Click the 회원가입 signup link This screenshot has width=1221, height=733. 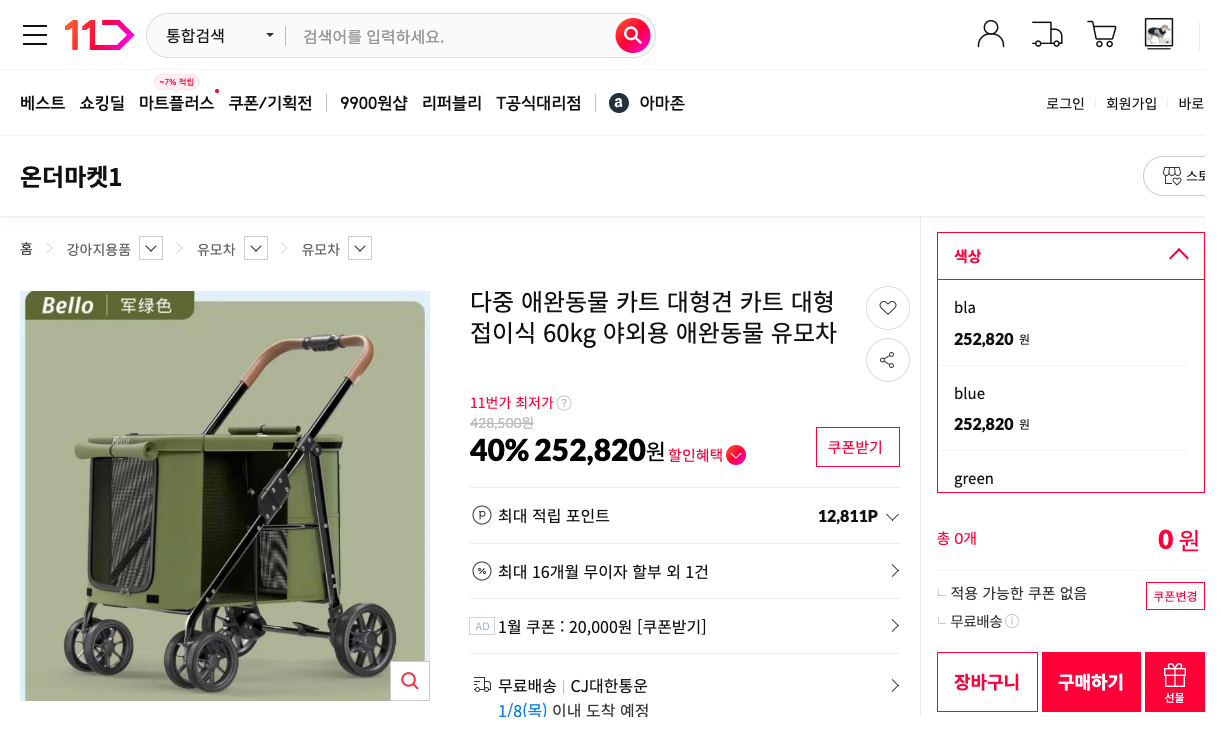pyautogui.click(x=1131, y=102)
